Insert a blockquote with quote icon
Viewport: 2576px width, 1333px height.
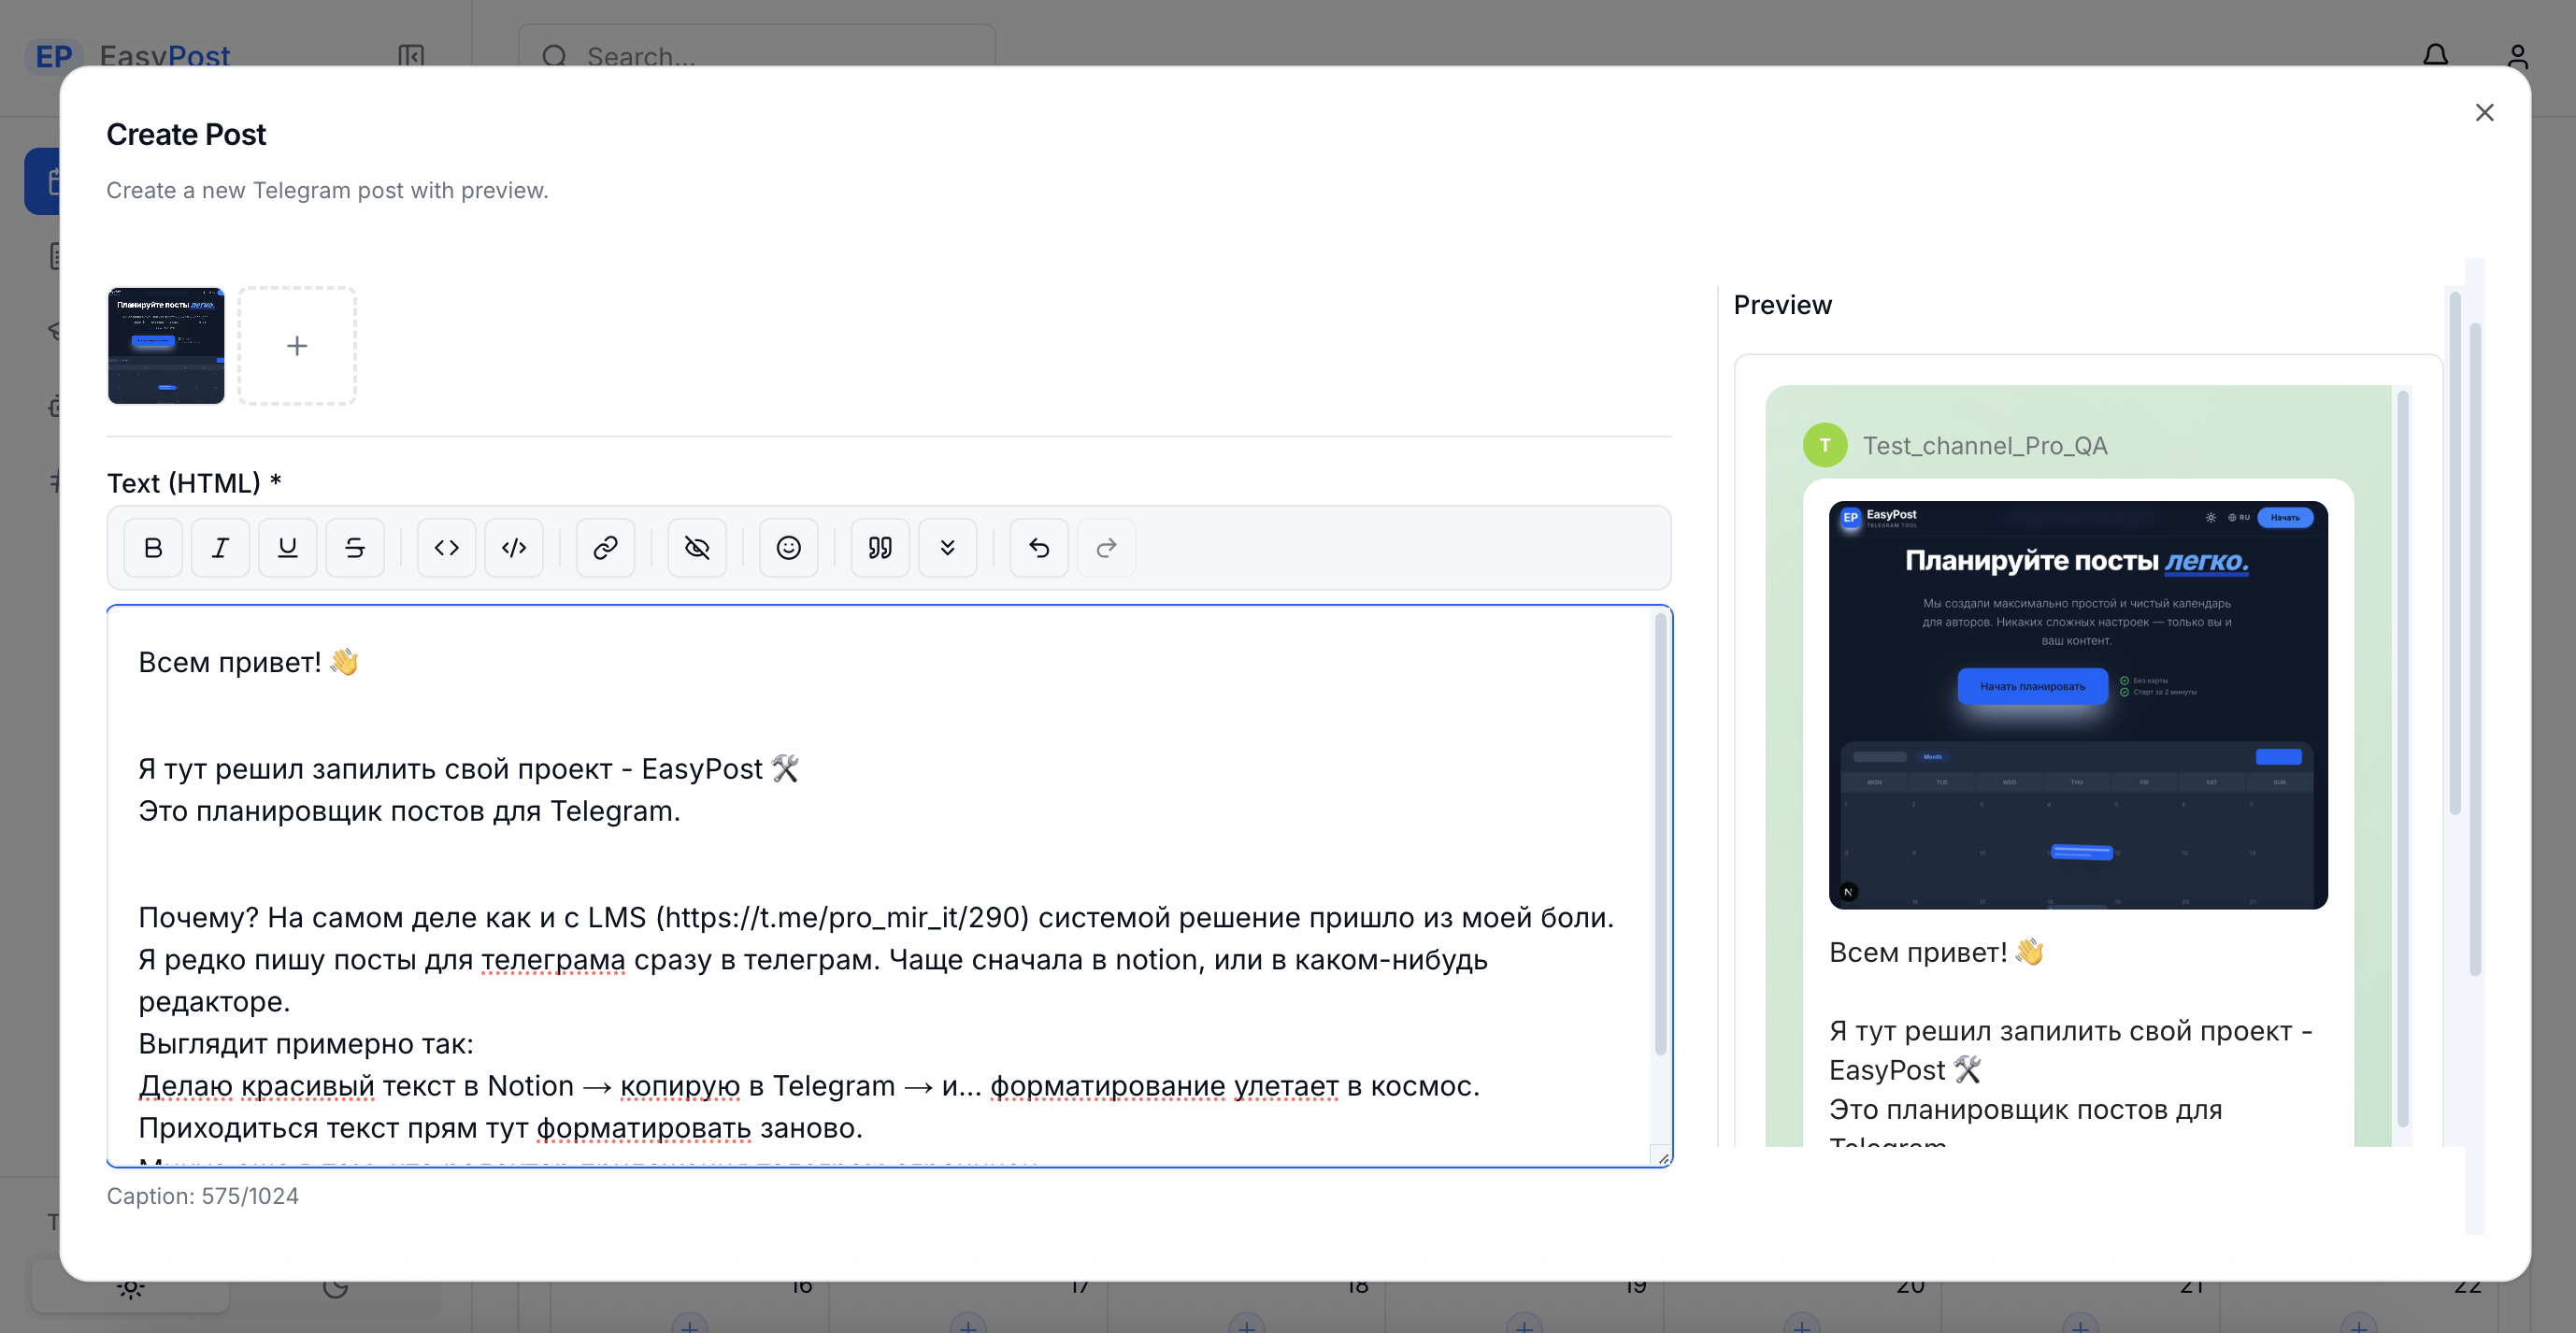(880, 547)
